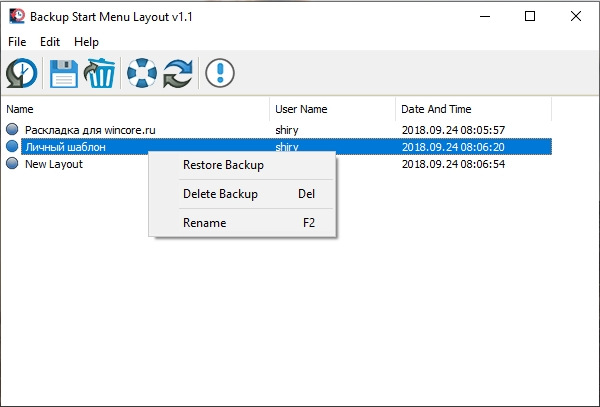Click the app logo icon in title bar
The image size is (600, 407).
tap(17, 16)
